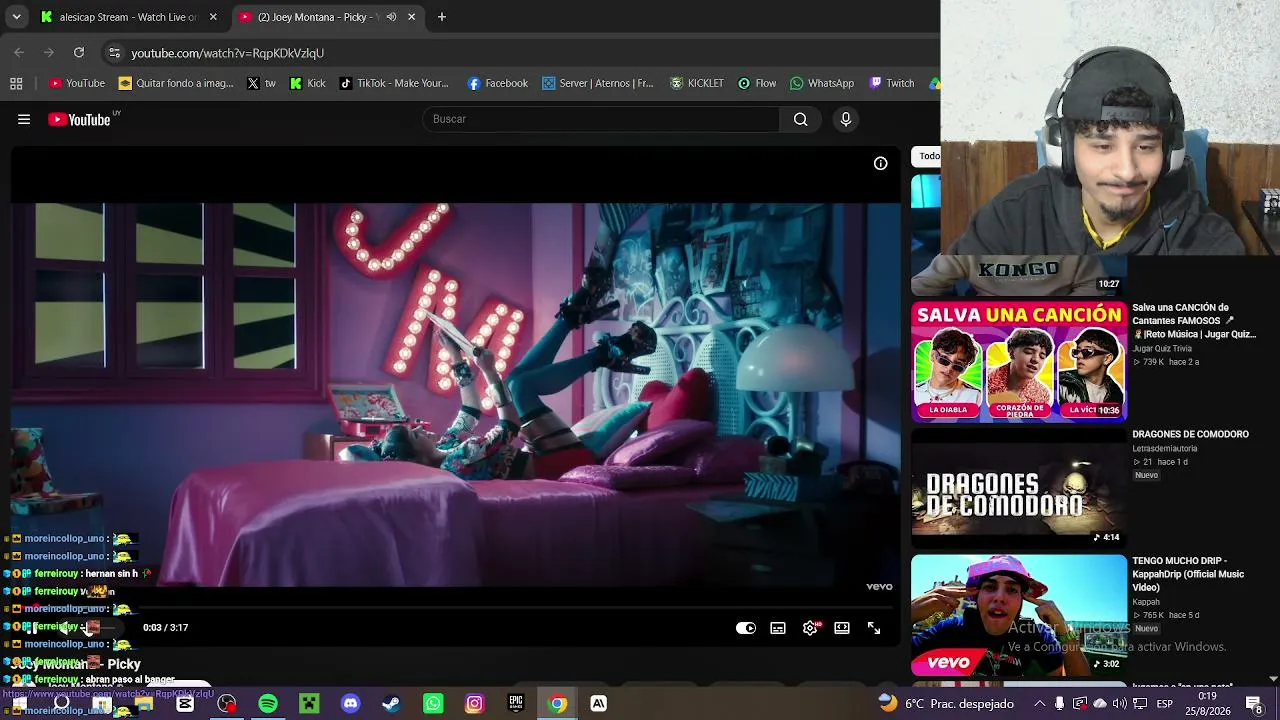Open Discord from the taskbar

[x=350, y=704]
